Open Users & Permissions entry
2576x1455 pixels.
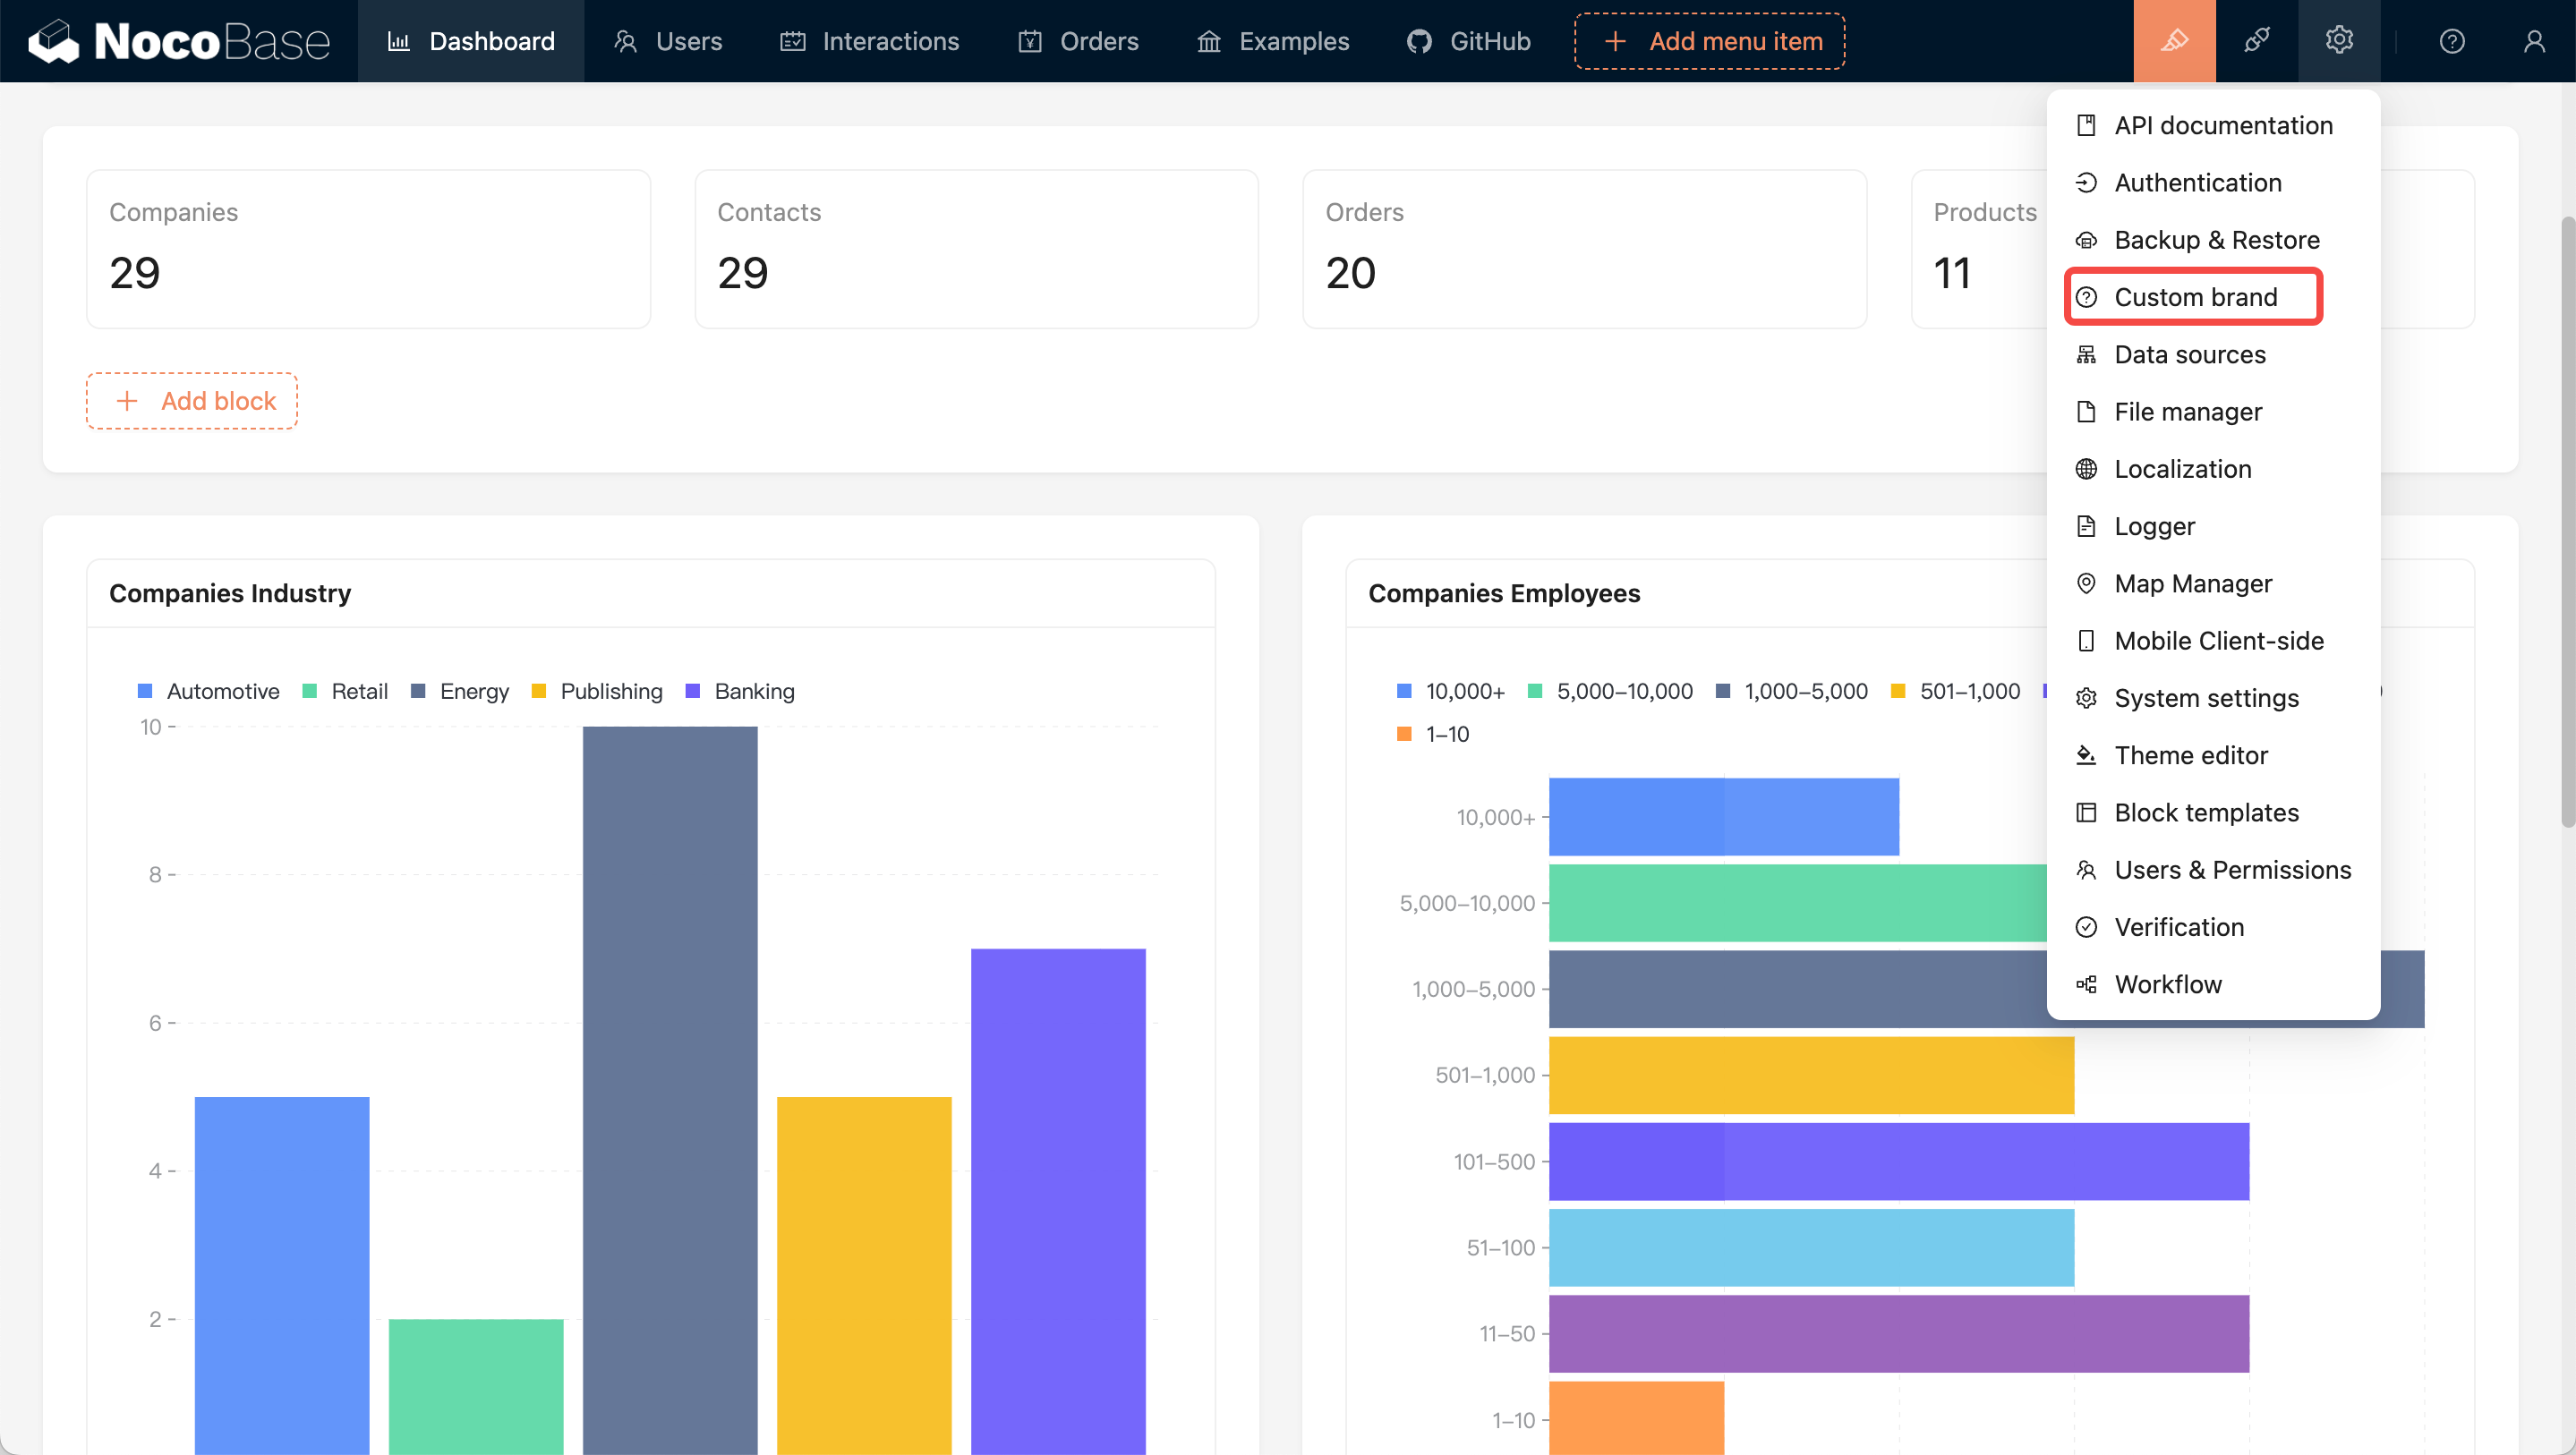(2231, 870)
